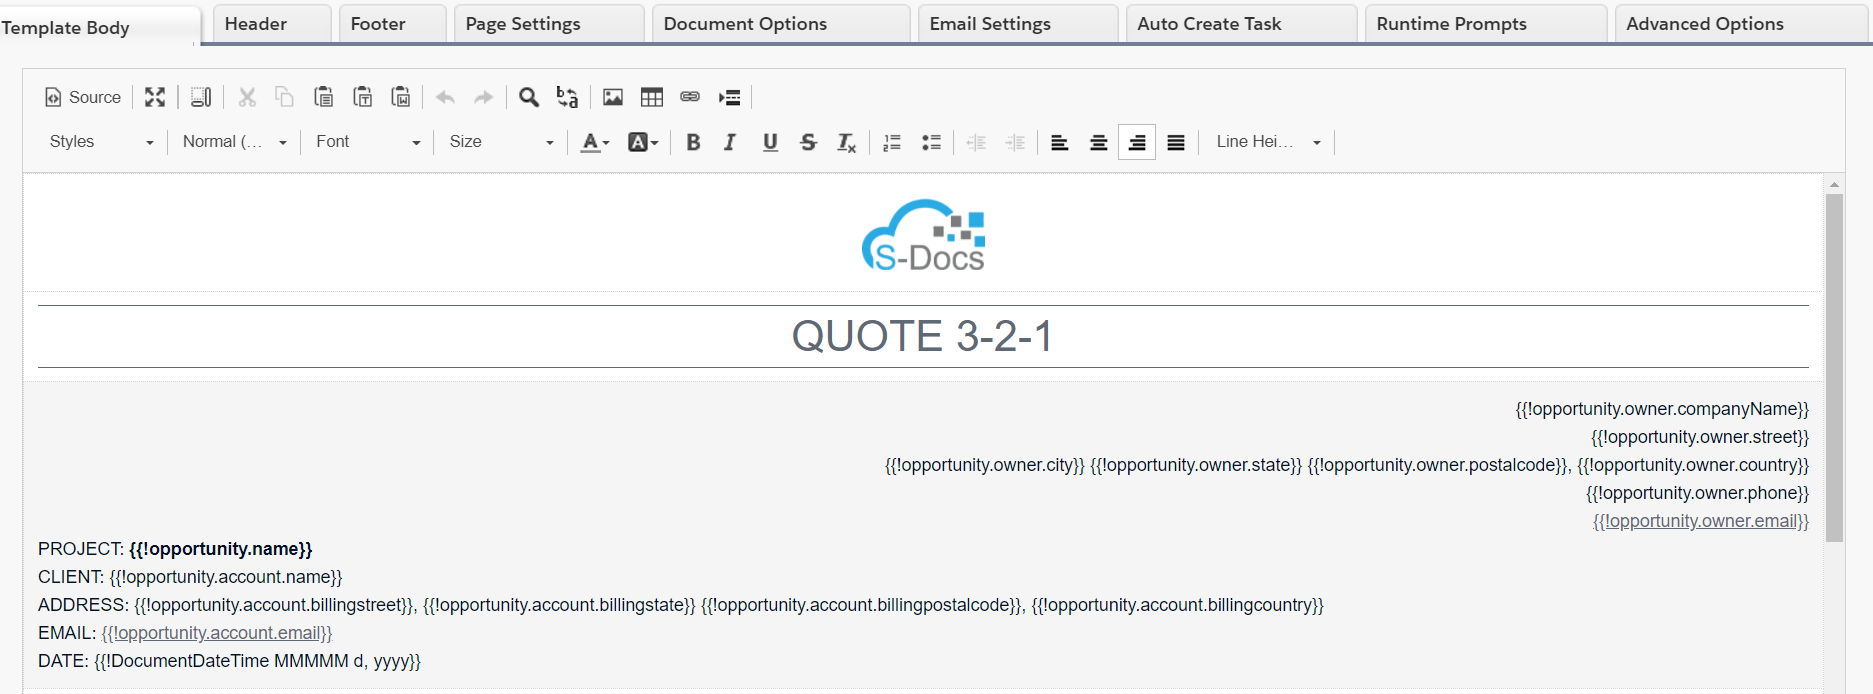Click the opportunity.owner.email link
1873x694 pixels.
click(1700, 521)
